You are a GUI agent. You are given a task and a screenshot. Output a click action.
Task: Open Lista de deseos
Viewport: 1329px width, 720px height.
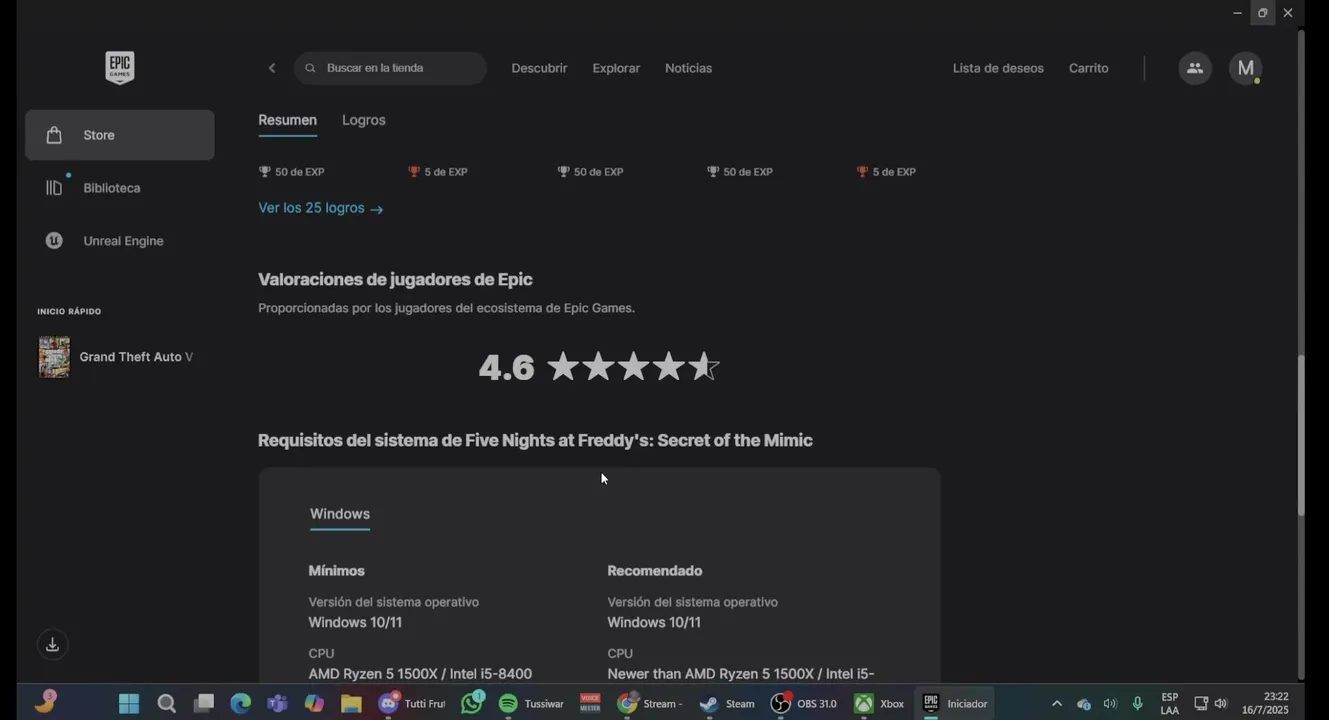tap(998, 68)
